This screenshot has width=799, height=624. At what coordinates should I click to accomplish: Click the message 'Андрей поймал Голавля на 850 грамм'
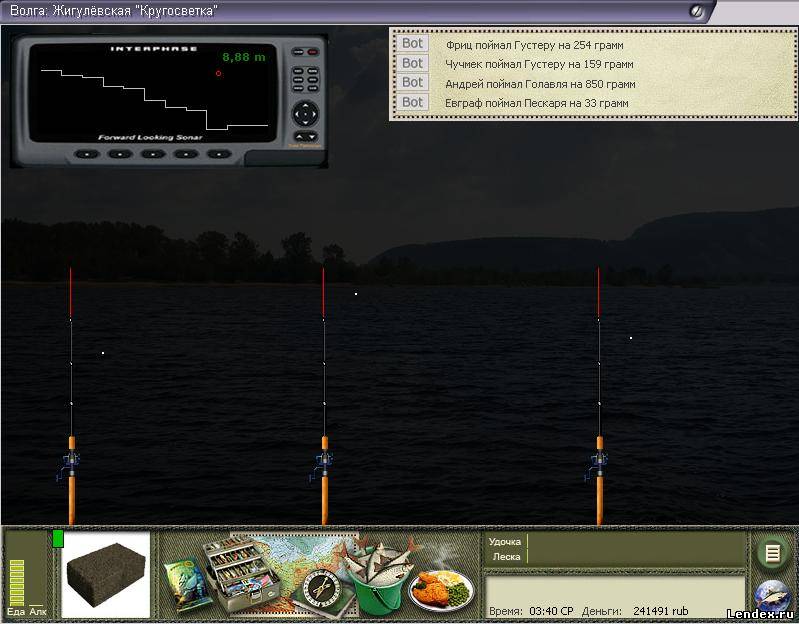[540, 84]
